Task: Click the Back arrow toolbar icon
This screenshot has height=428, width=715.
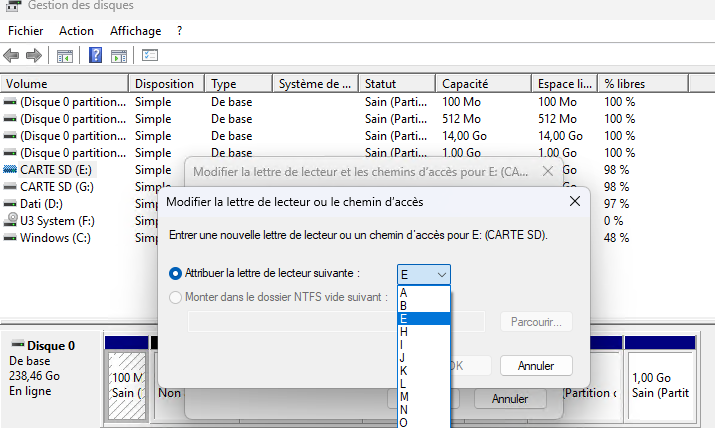Action: pyautogui.click(x=11, y=56)
